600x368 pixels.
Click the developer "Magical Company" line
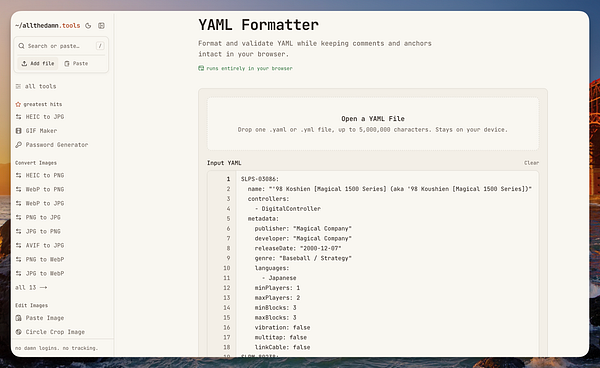tap(303, 239)
